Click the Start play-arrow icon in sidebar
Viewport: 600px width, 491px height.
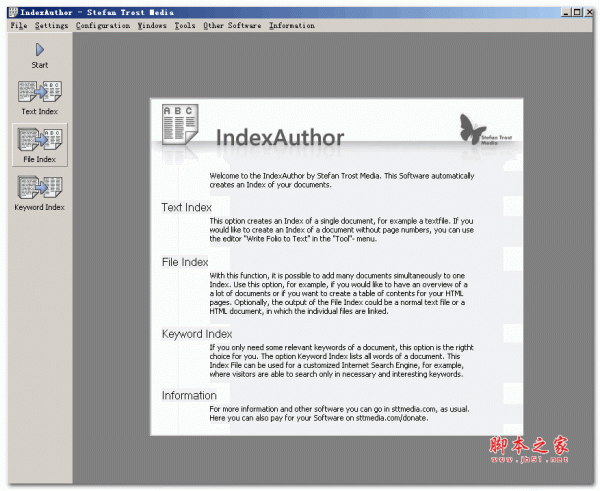point(39,50)
